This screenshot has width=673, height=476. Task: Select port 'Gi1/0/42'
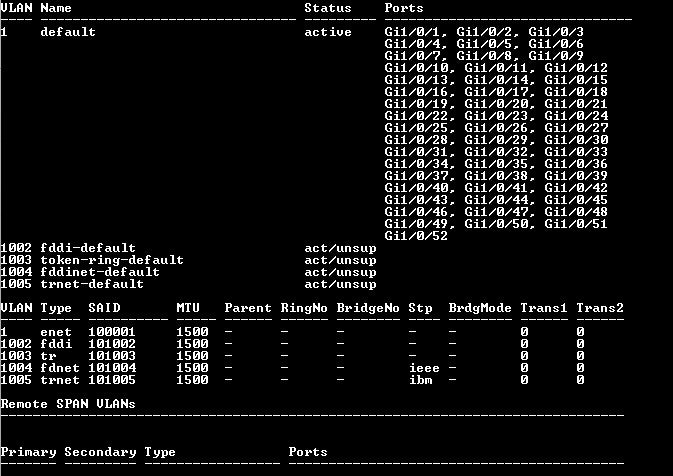click(x=576, y=188)
